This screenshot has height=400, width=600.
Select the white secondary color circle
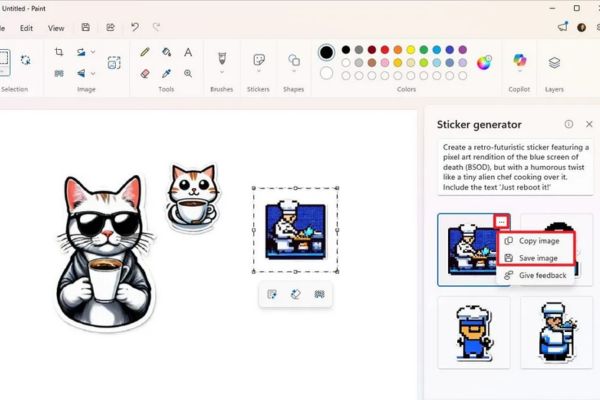point(326,72)
